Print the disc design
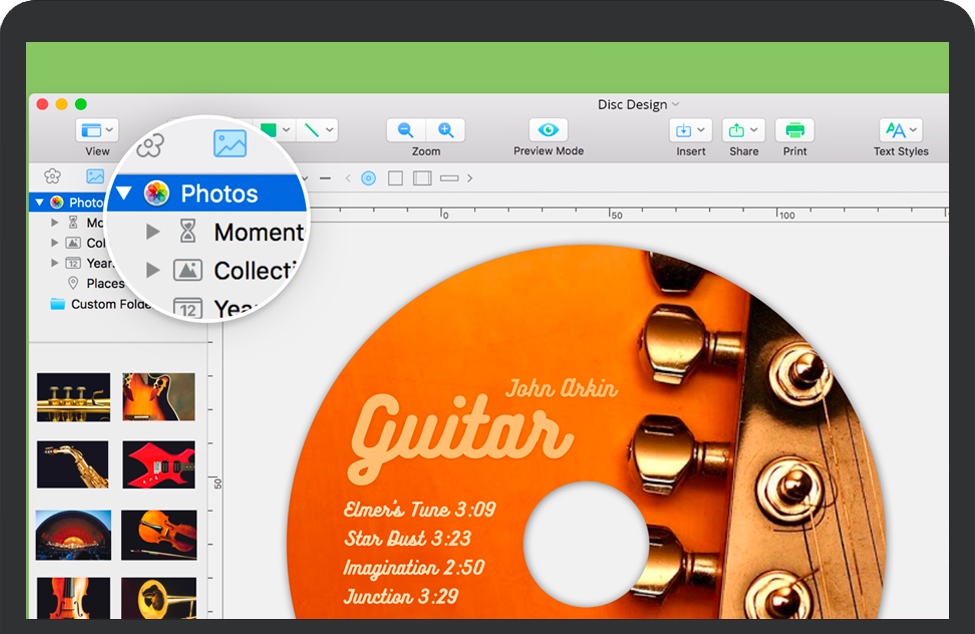The width and height of the screenshot is (975, 634). point(795,130)
